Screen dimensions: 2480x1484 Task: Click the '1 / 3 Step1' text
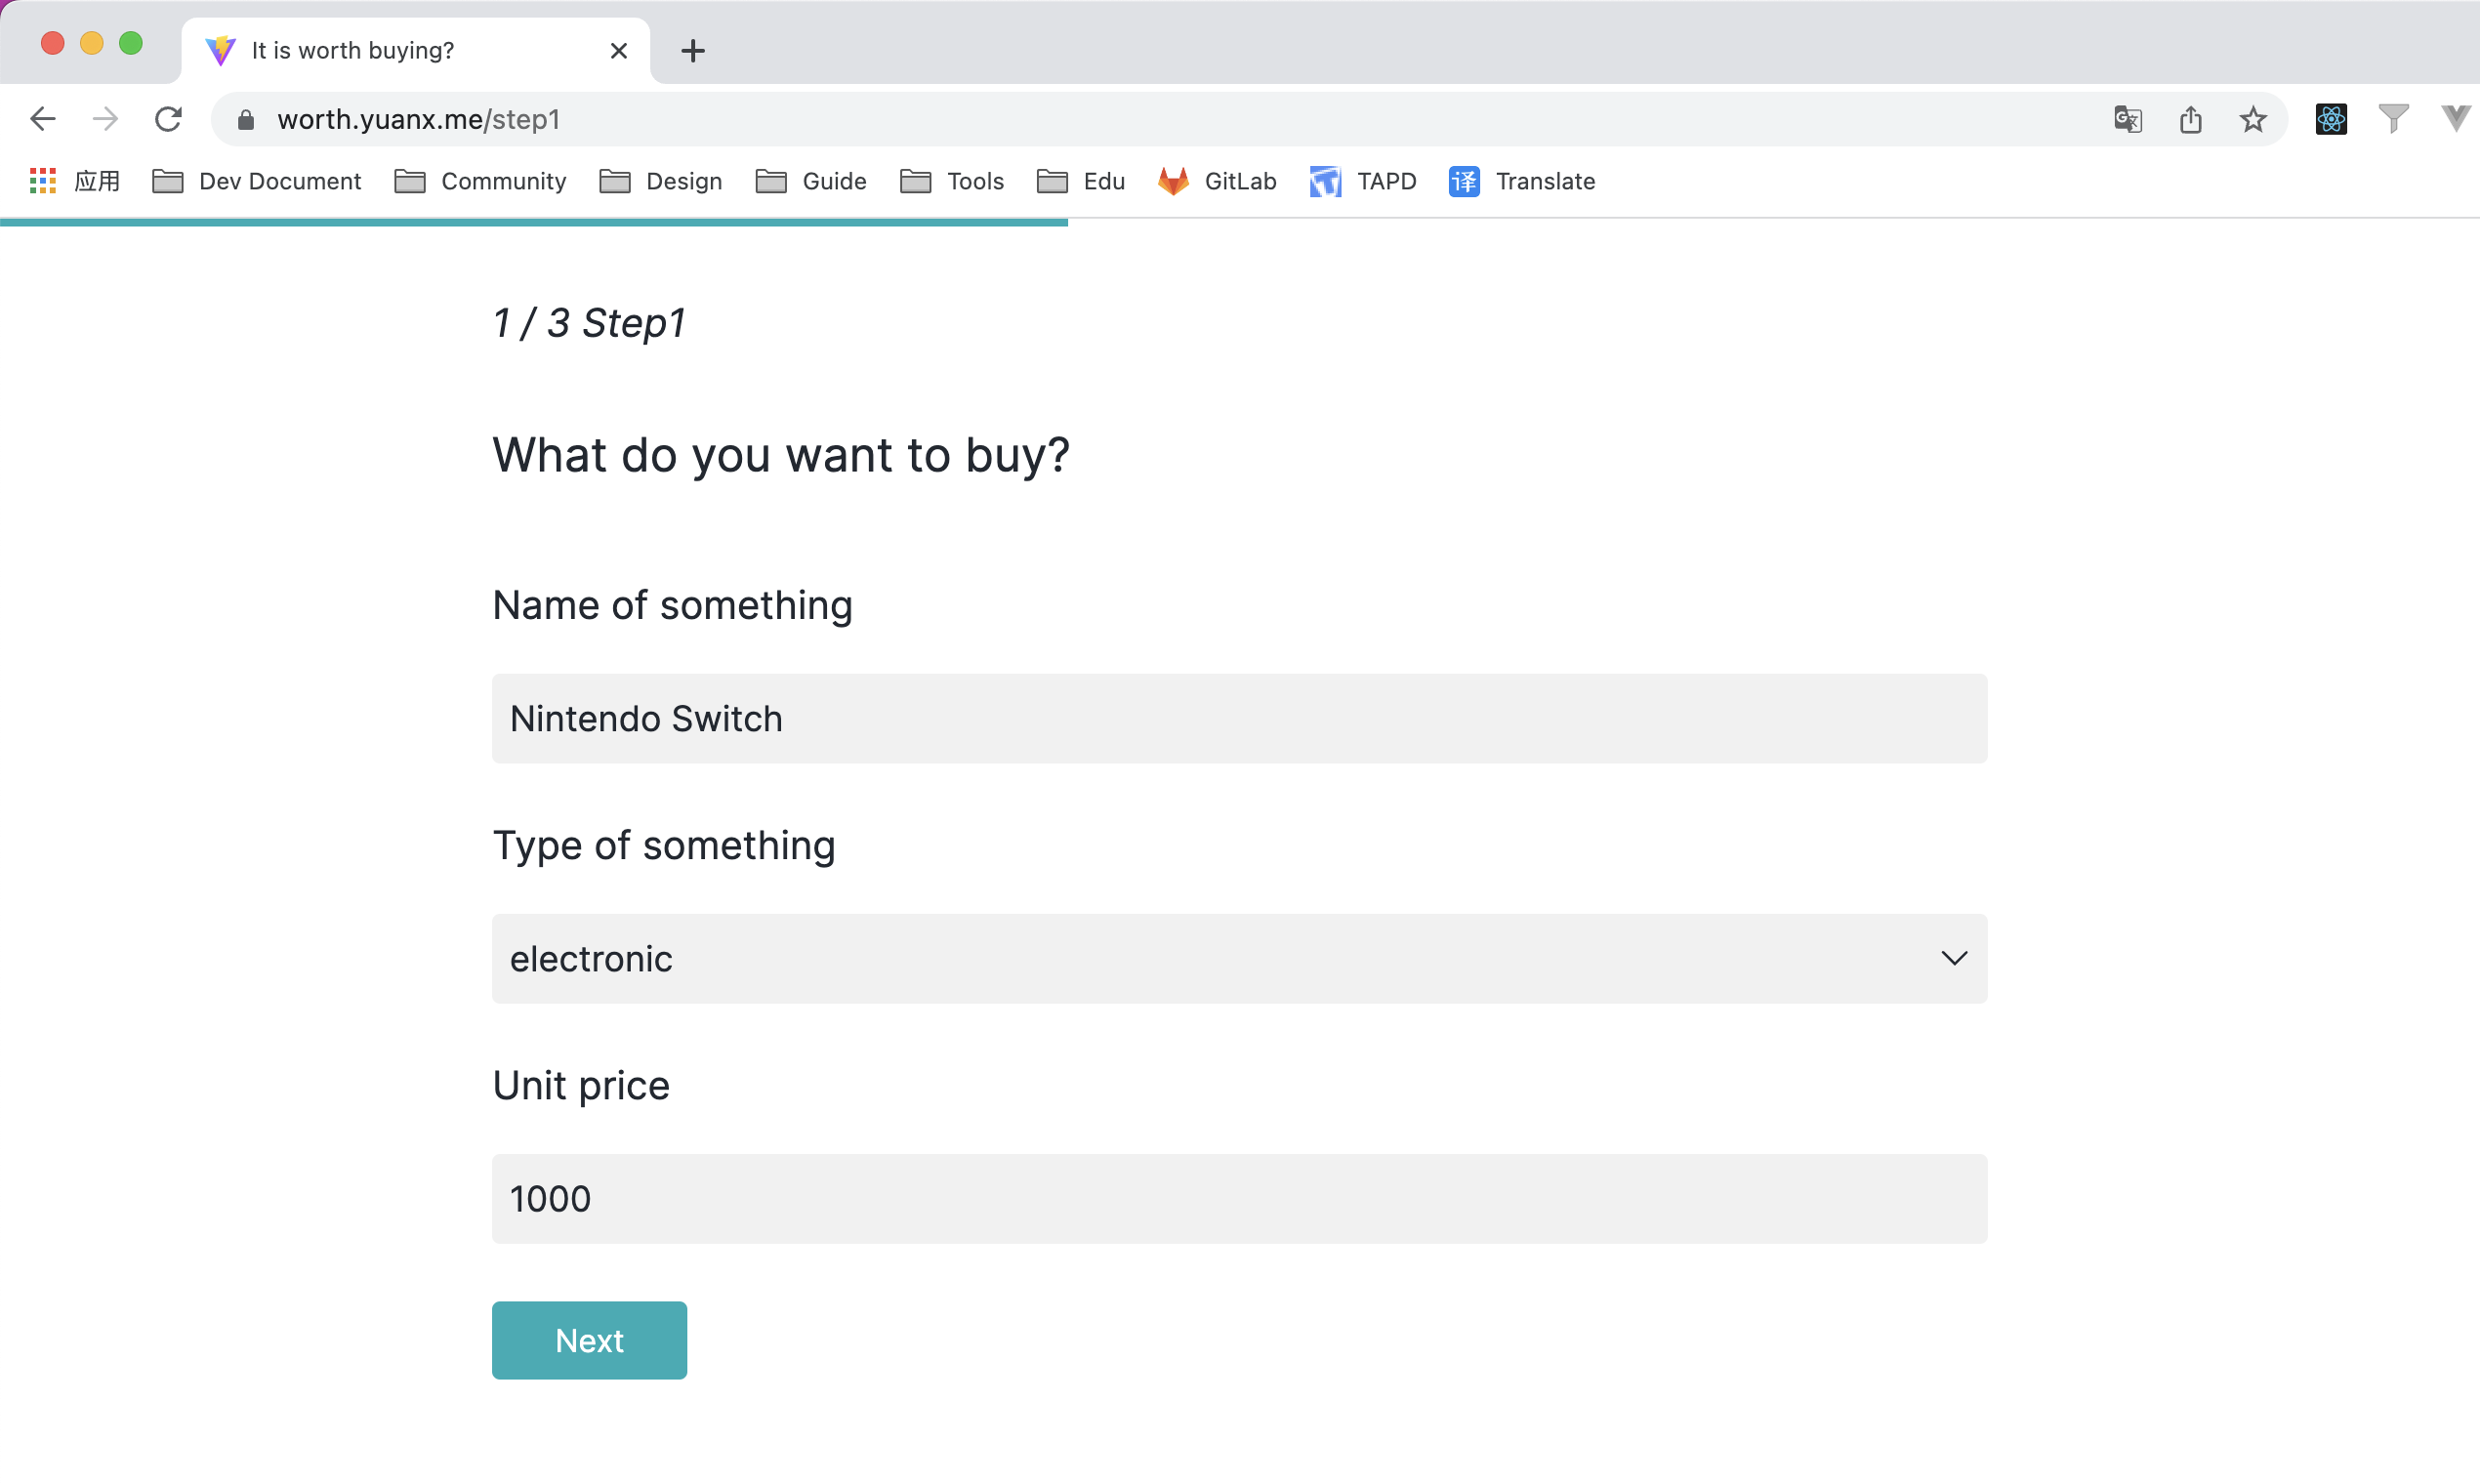pyautogui.click(x=588, y=323)
